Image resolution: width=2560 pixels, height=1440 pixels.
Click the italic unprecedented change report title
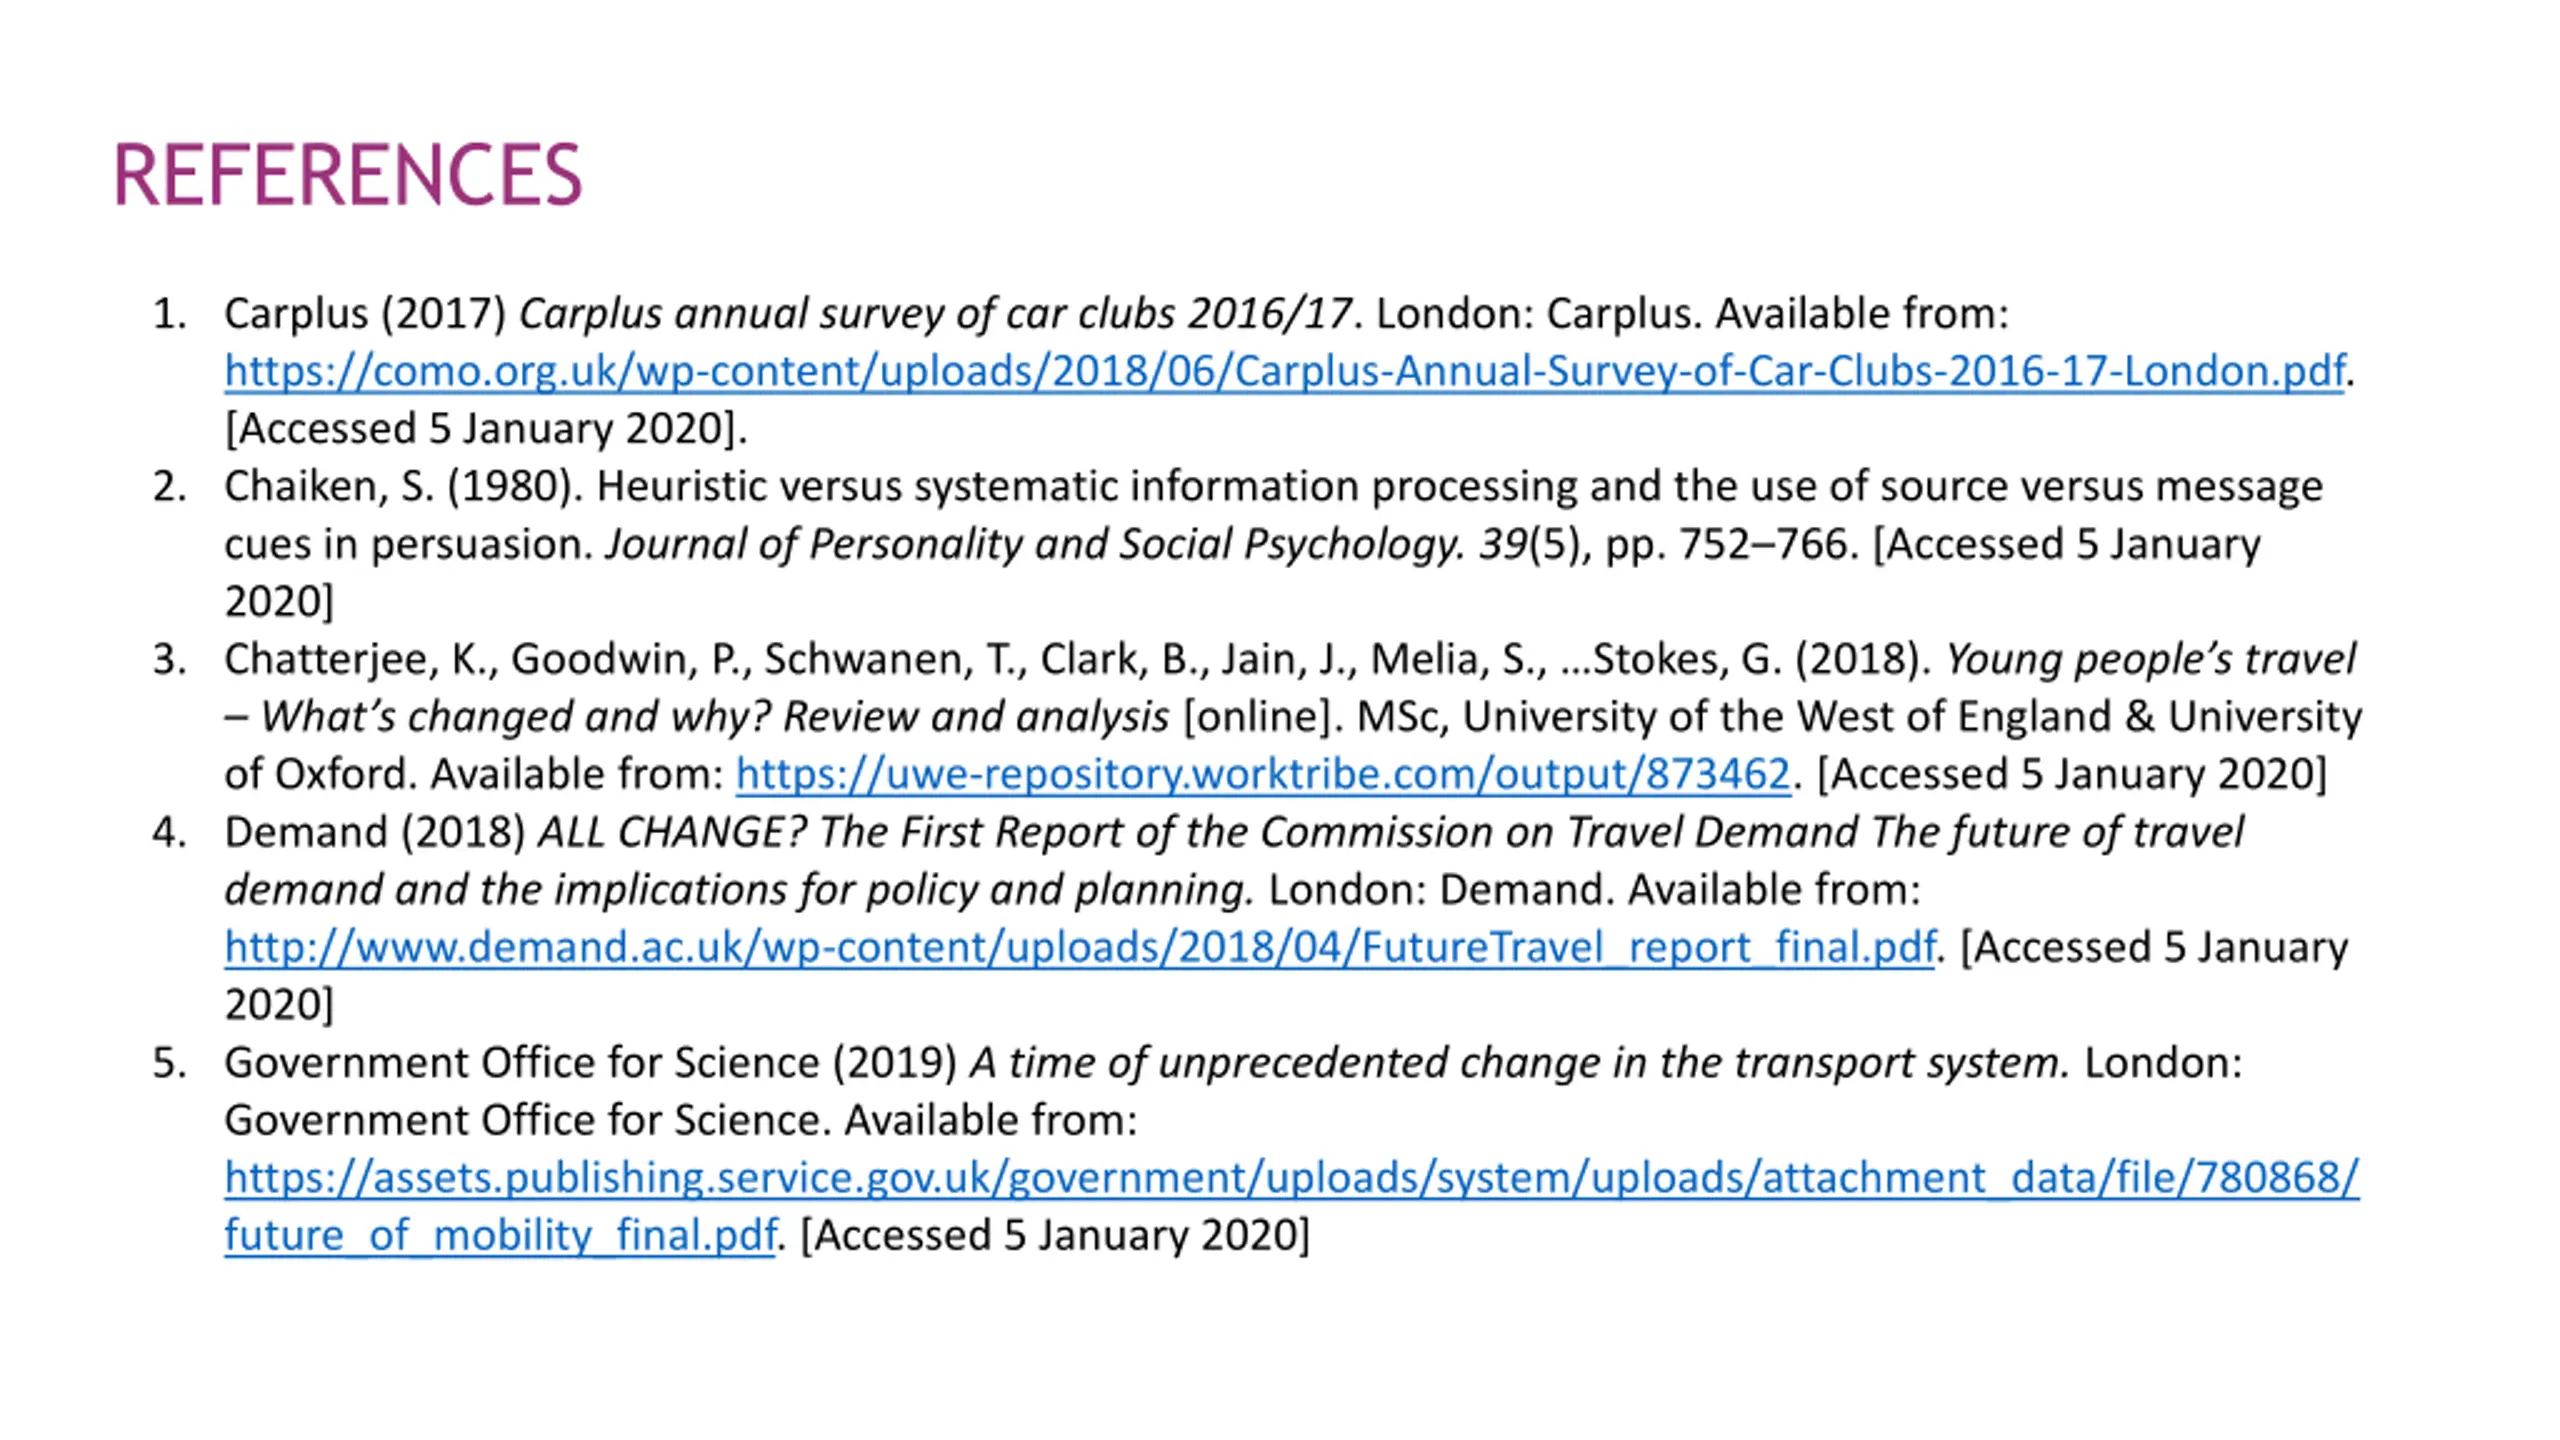tap(1518, 1062)
